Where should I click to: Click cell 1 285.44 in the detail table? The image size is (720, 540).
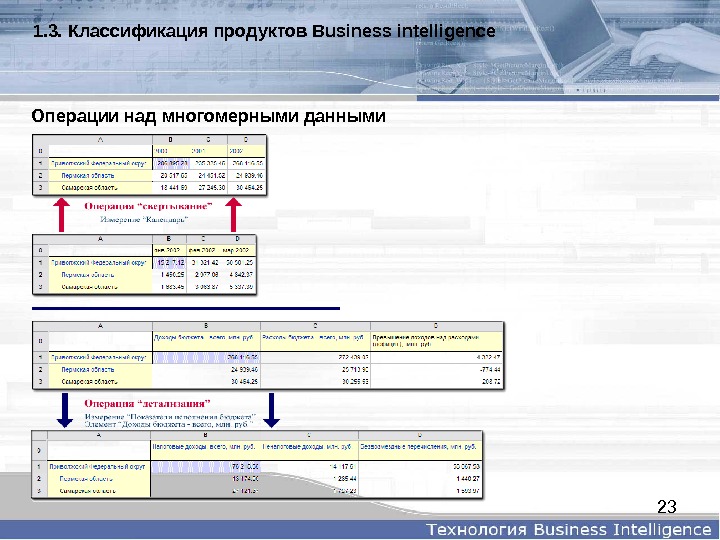click(x=345, y=478)
